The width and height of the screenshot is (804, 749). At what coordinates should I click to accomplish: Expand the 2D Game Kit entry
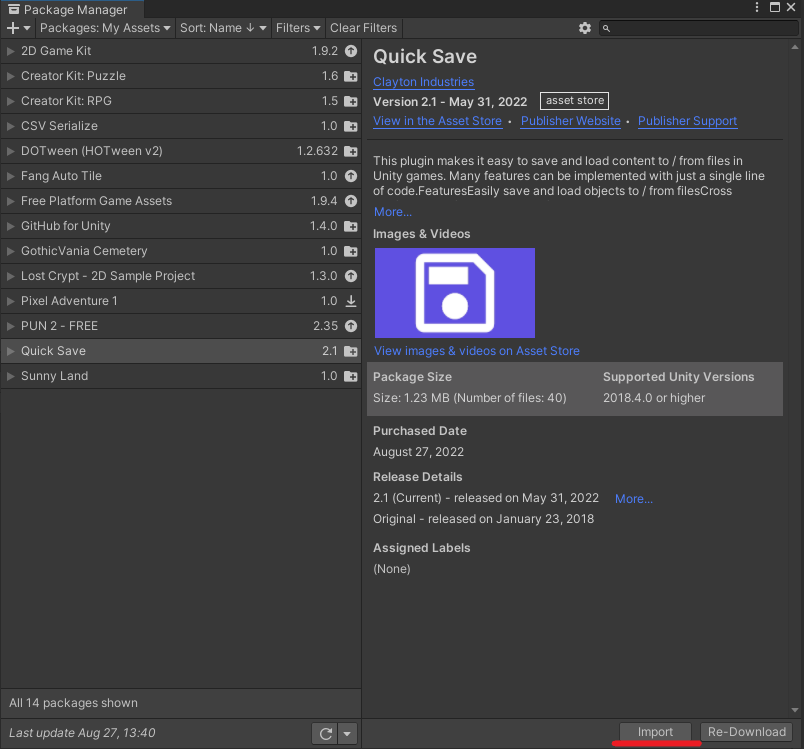pyautogui.click(x=10, y=51)
